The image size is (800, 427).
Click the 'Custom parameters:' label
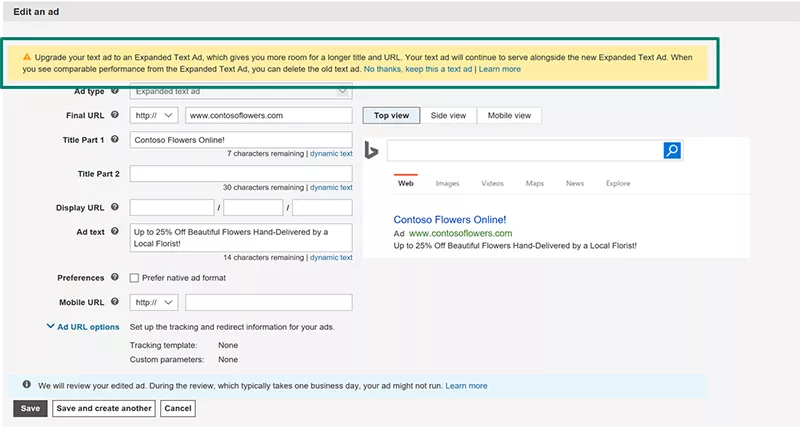pos(167,360)
